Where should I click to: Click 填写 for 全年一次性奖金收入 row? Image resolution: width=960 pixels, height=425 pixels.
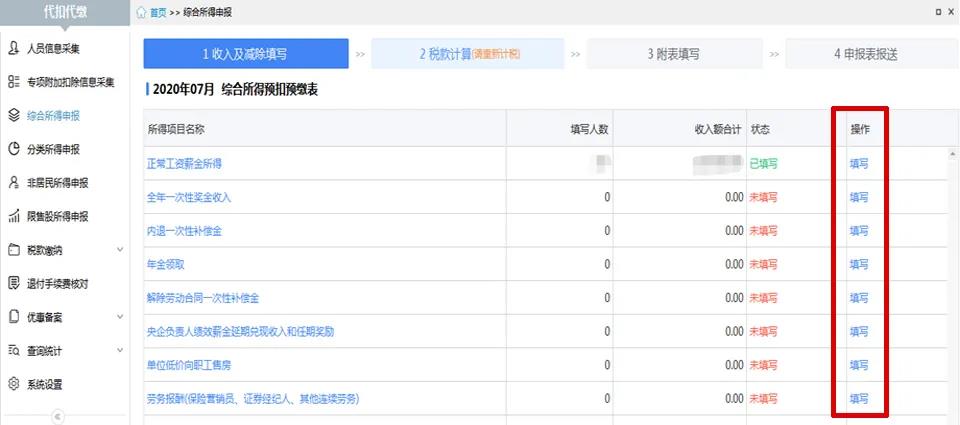[859, 198]
